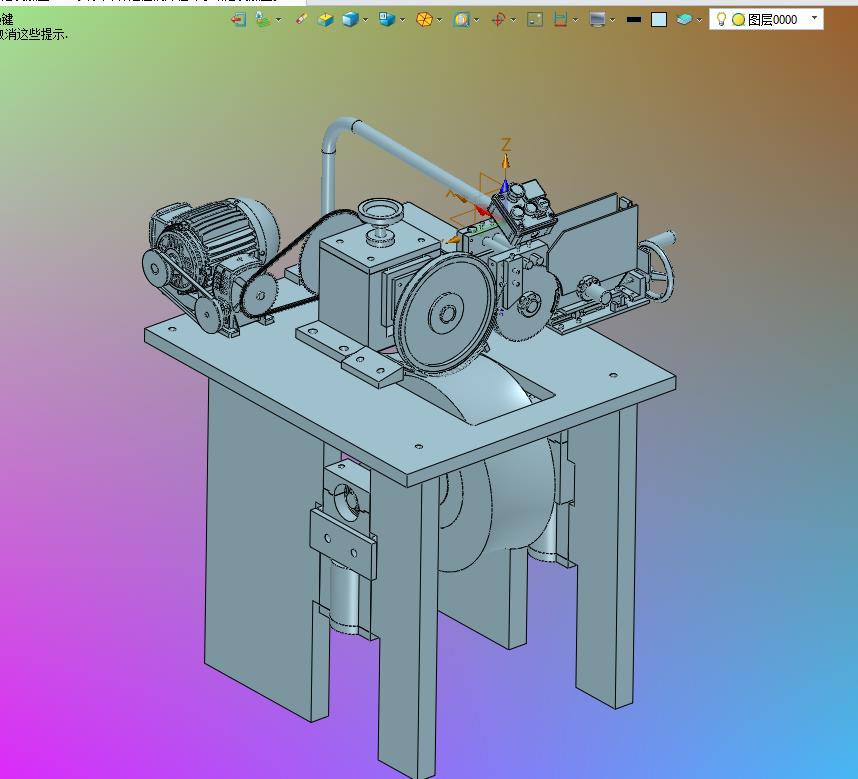The width and height of the screenshot is (858, 779).
Task: Expand the shaded cube display dropdown
Action: click(x=365, y=20)
